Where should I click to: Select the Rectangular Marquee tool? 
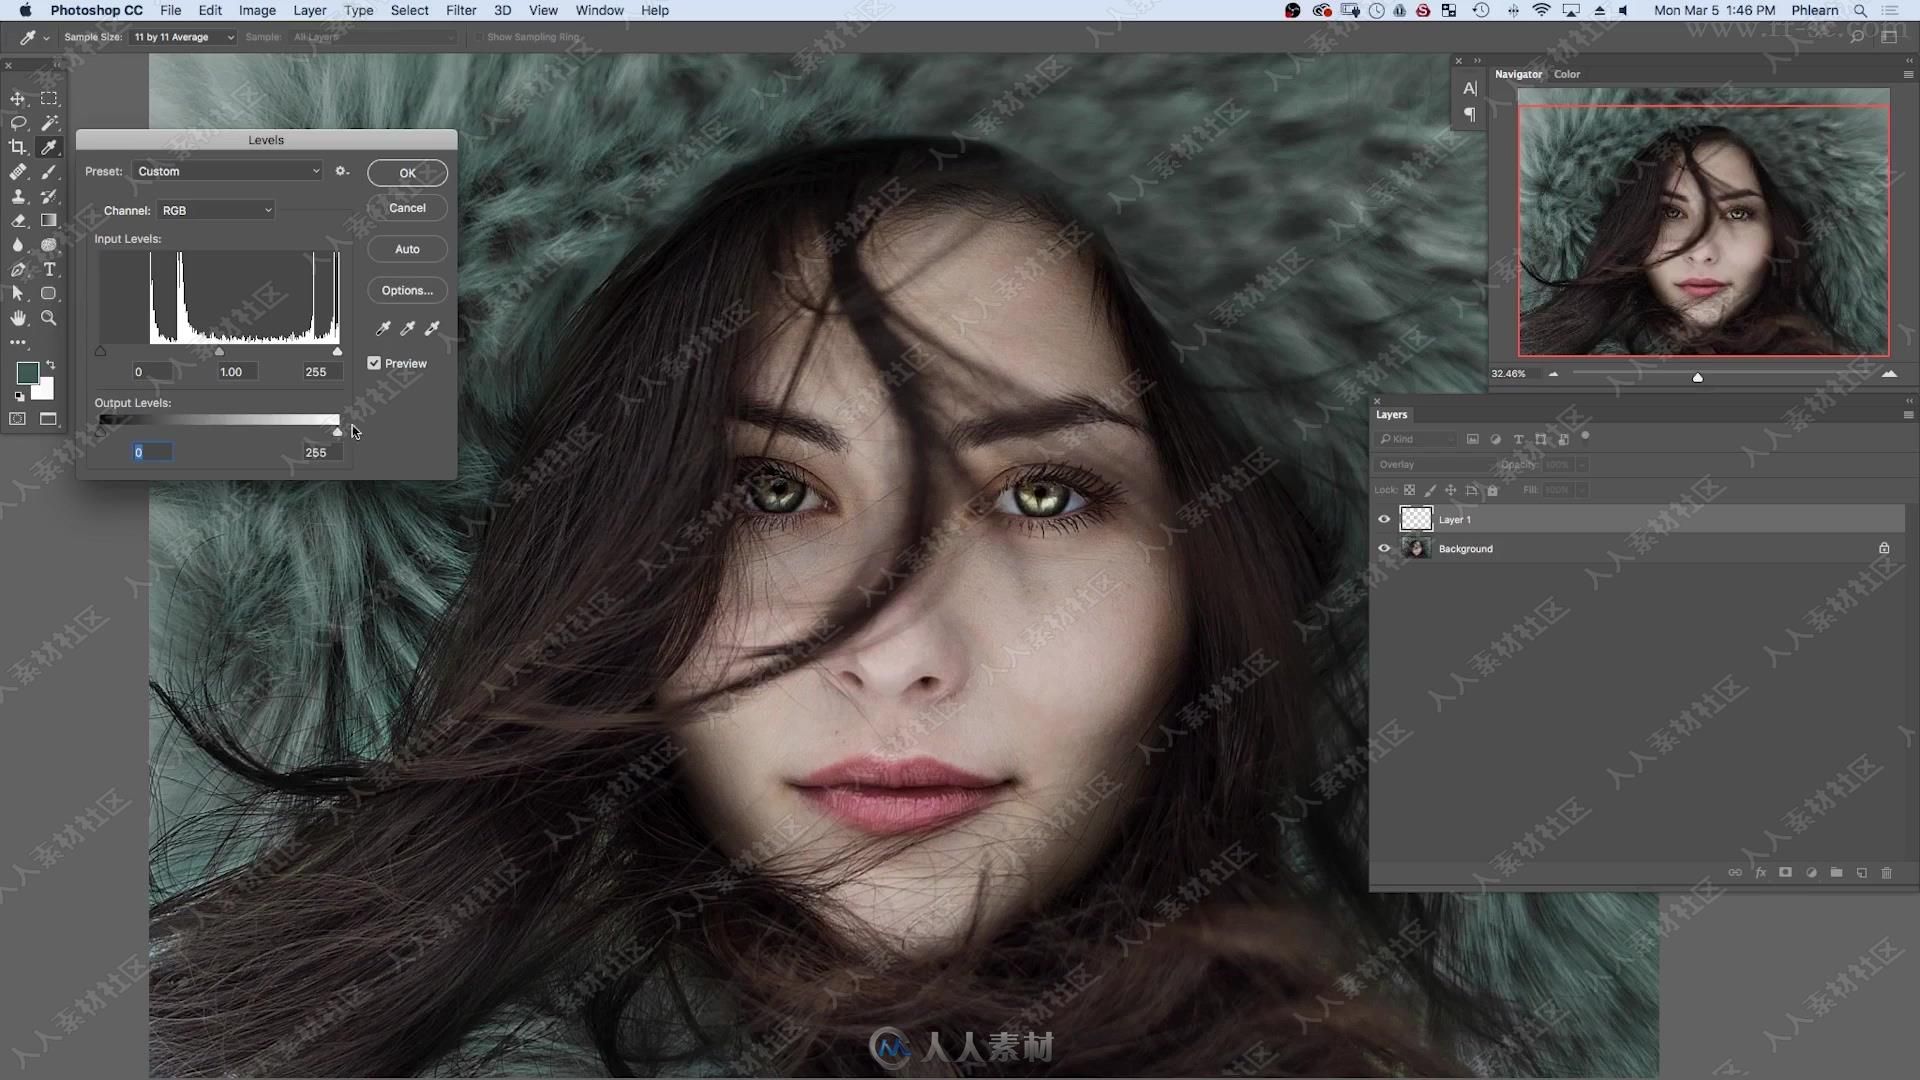coord(48,98)
